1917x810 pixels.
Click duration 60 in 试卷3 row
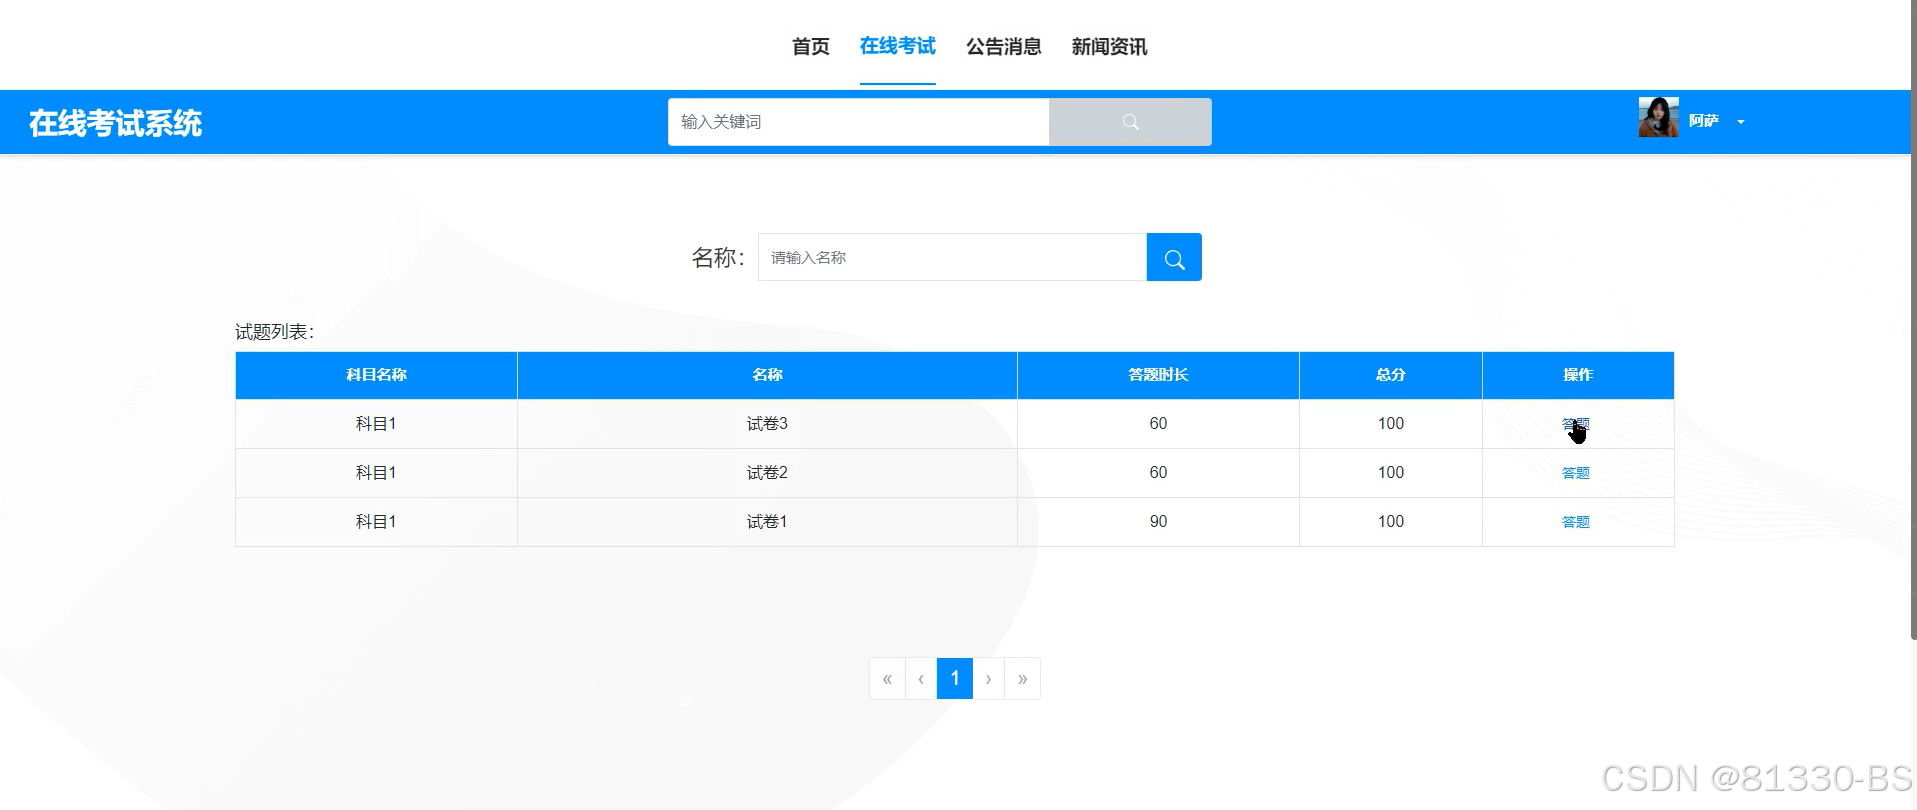pyautogui.click(x=1158, y=424)
